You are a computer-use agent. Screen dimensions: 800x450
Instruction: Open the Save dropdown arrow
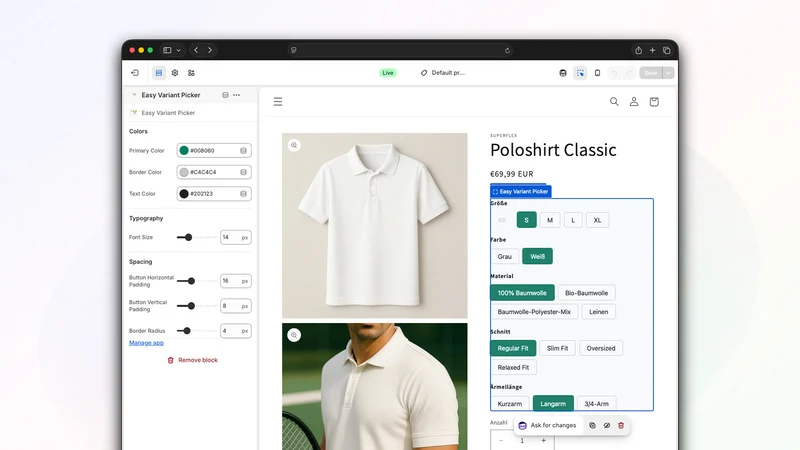point(668,73)
